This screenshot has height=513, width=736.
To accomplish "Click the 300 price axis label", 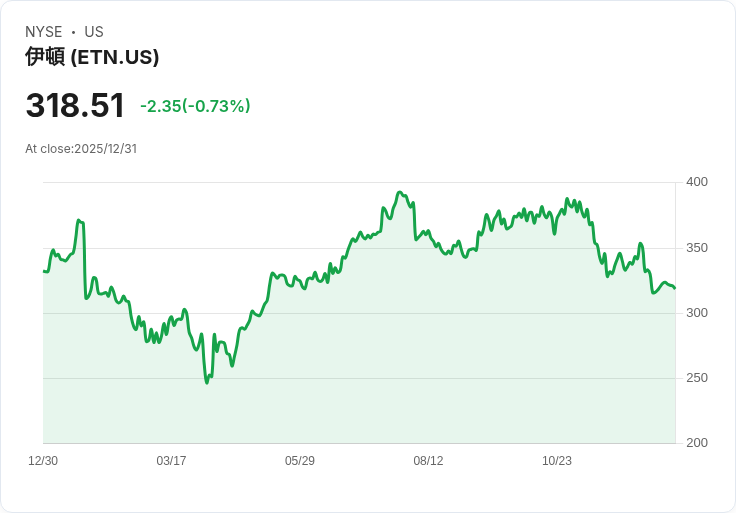I will 697,313.
